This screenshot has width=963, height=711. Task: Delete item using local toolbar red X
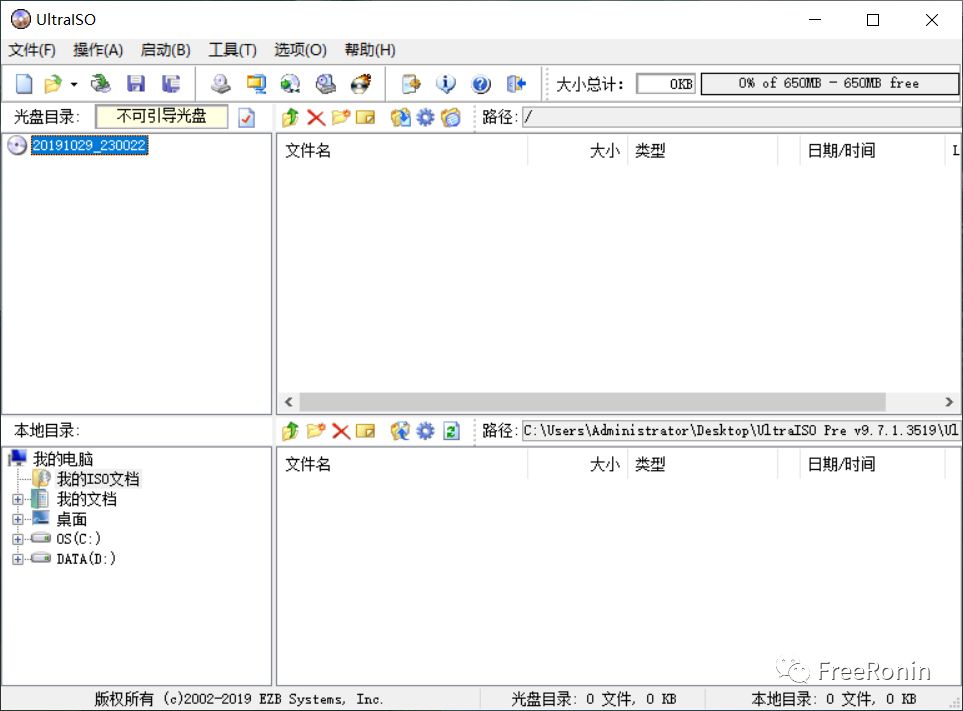(341, 431)
